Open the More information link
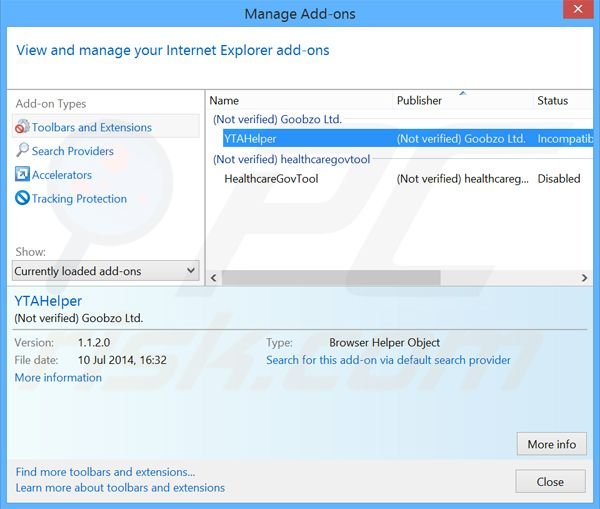The width and height of the screenshot is (600, 509). (58, 378)
